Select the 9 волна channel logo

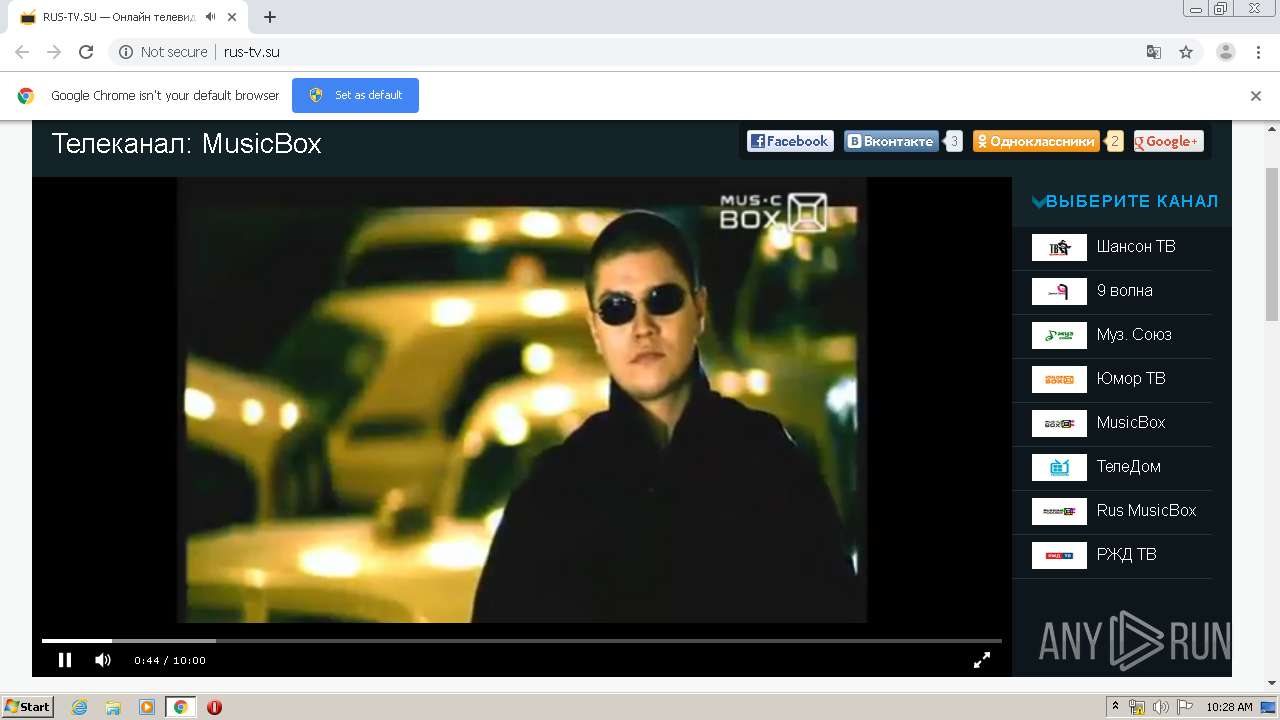click(x=1059, y=291)
